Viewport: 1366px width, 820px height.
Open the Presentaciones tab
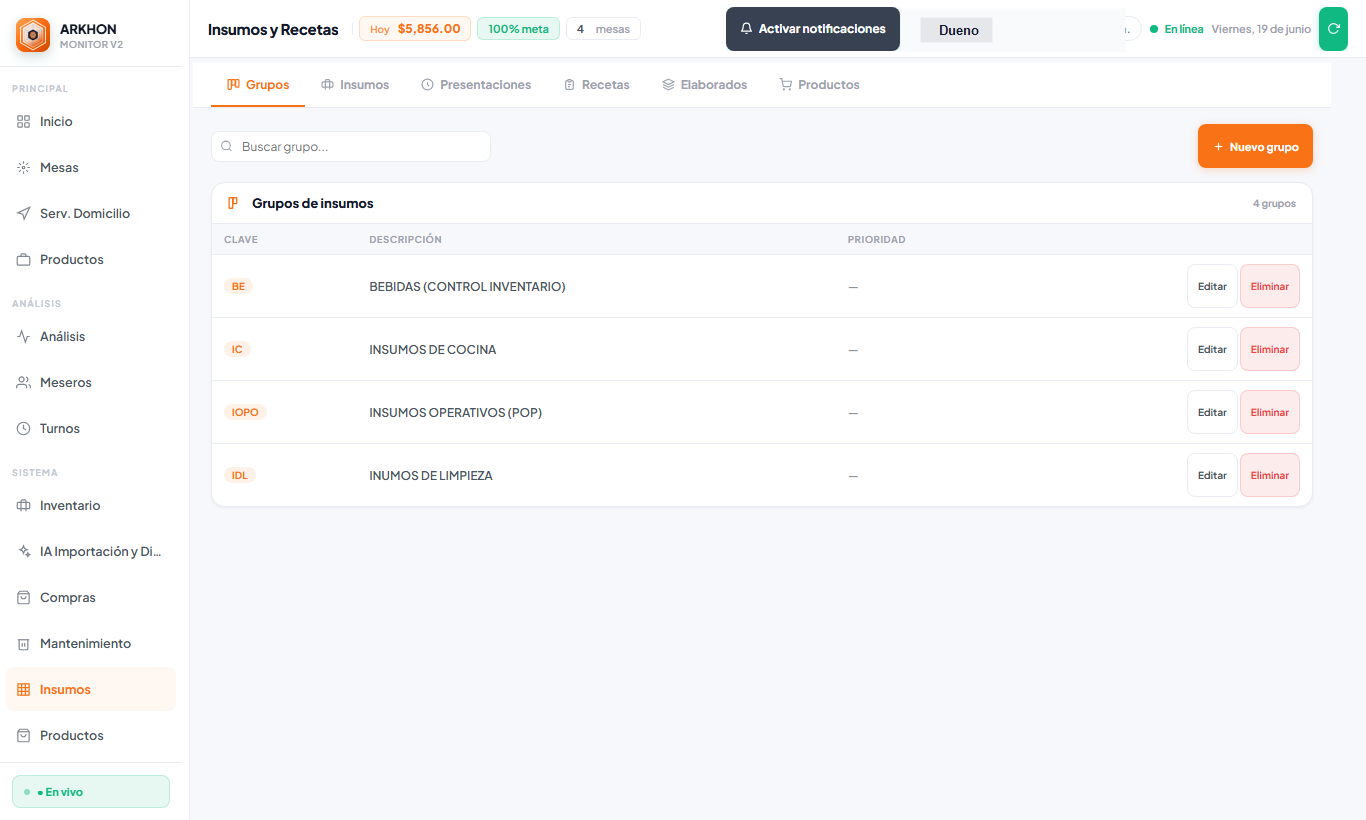pos(476,85)
